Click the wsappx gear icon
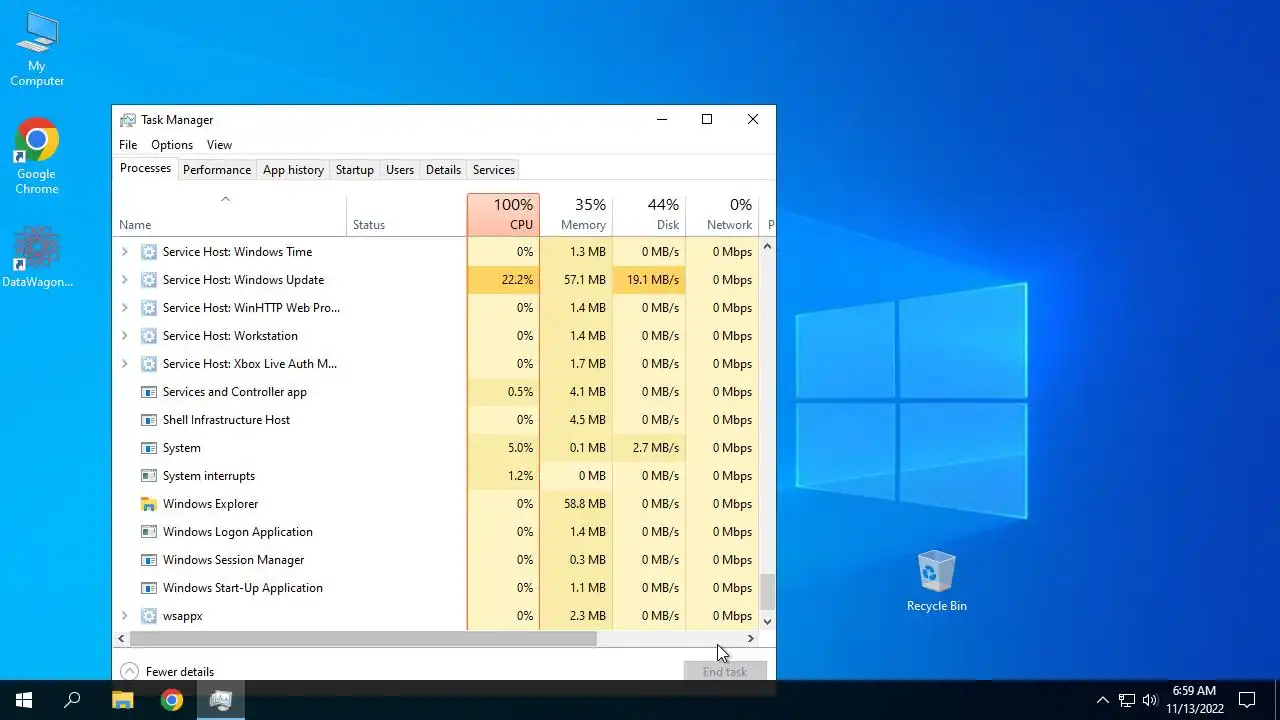 coord(149,616)
